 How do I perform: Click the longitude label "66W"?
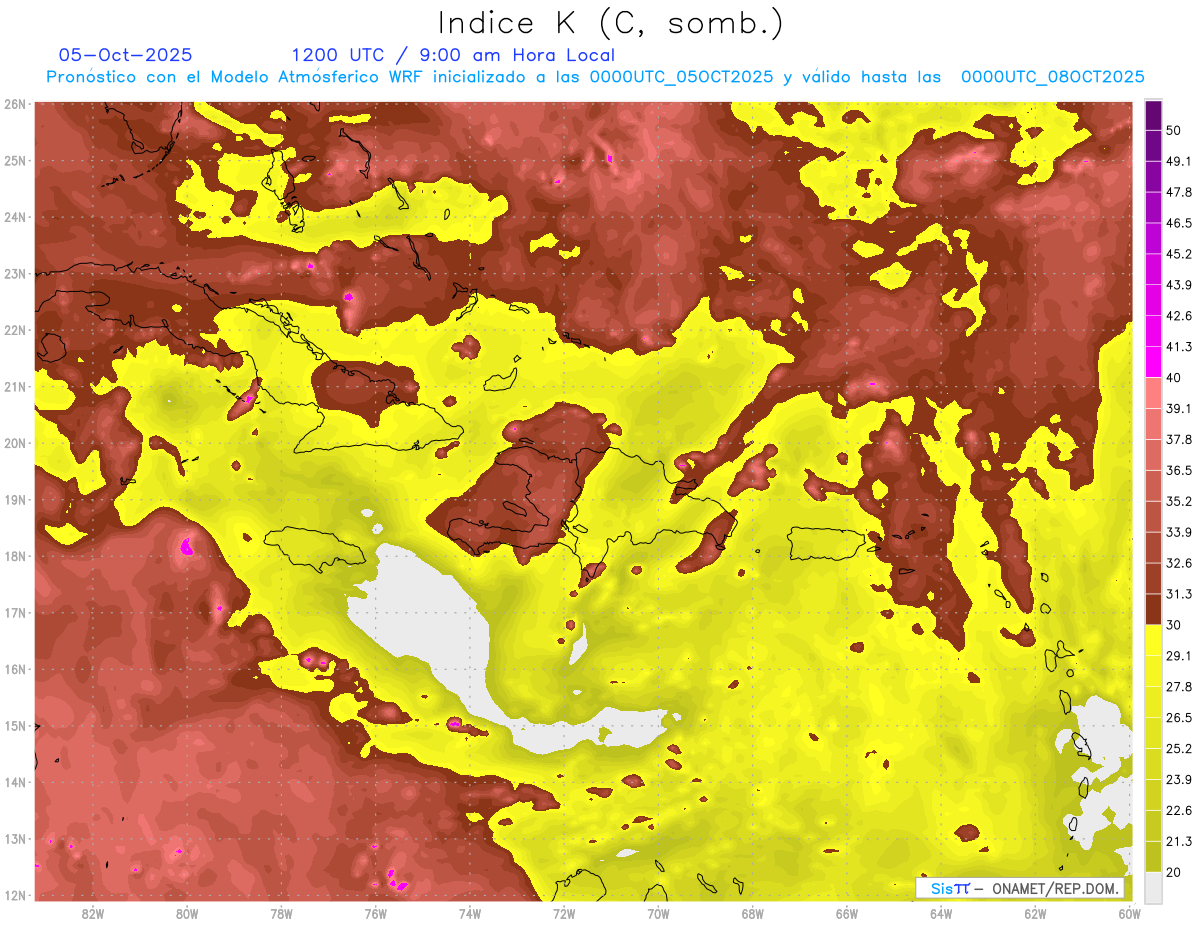pyautogui.click(x=847, y=914)
